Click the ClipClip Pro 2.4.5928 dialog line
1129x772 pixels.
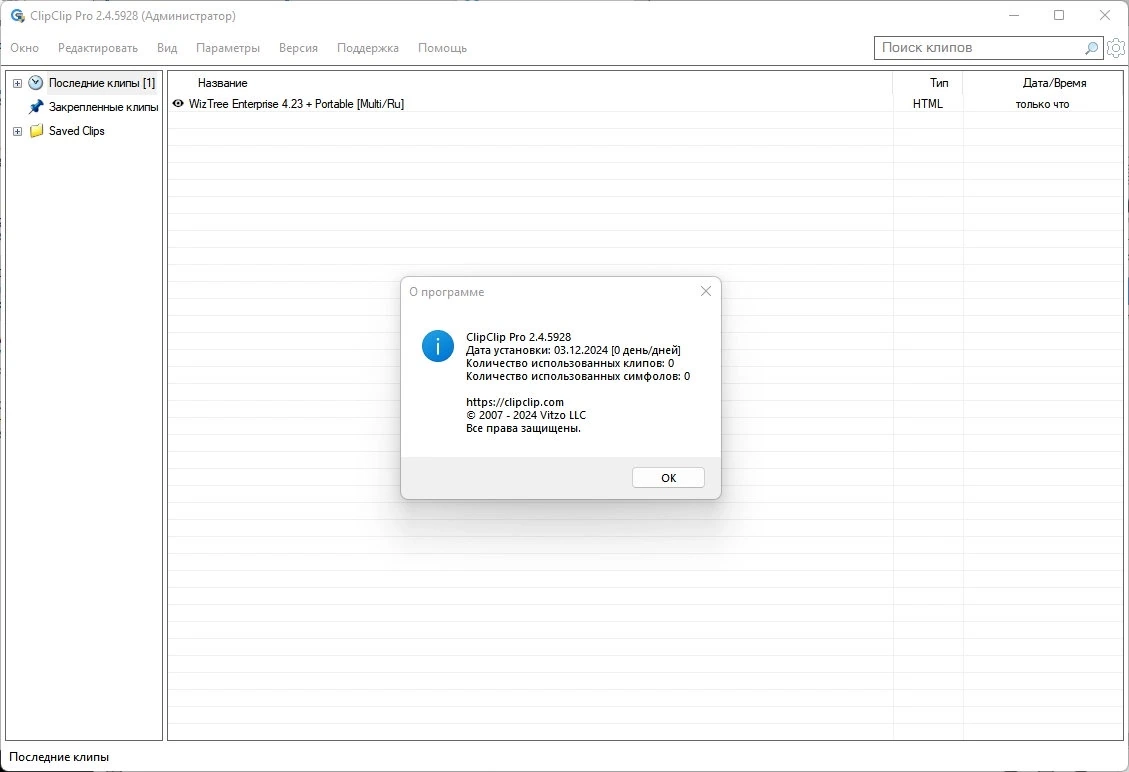[518, 337]
